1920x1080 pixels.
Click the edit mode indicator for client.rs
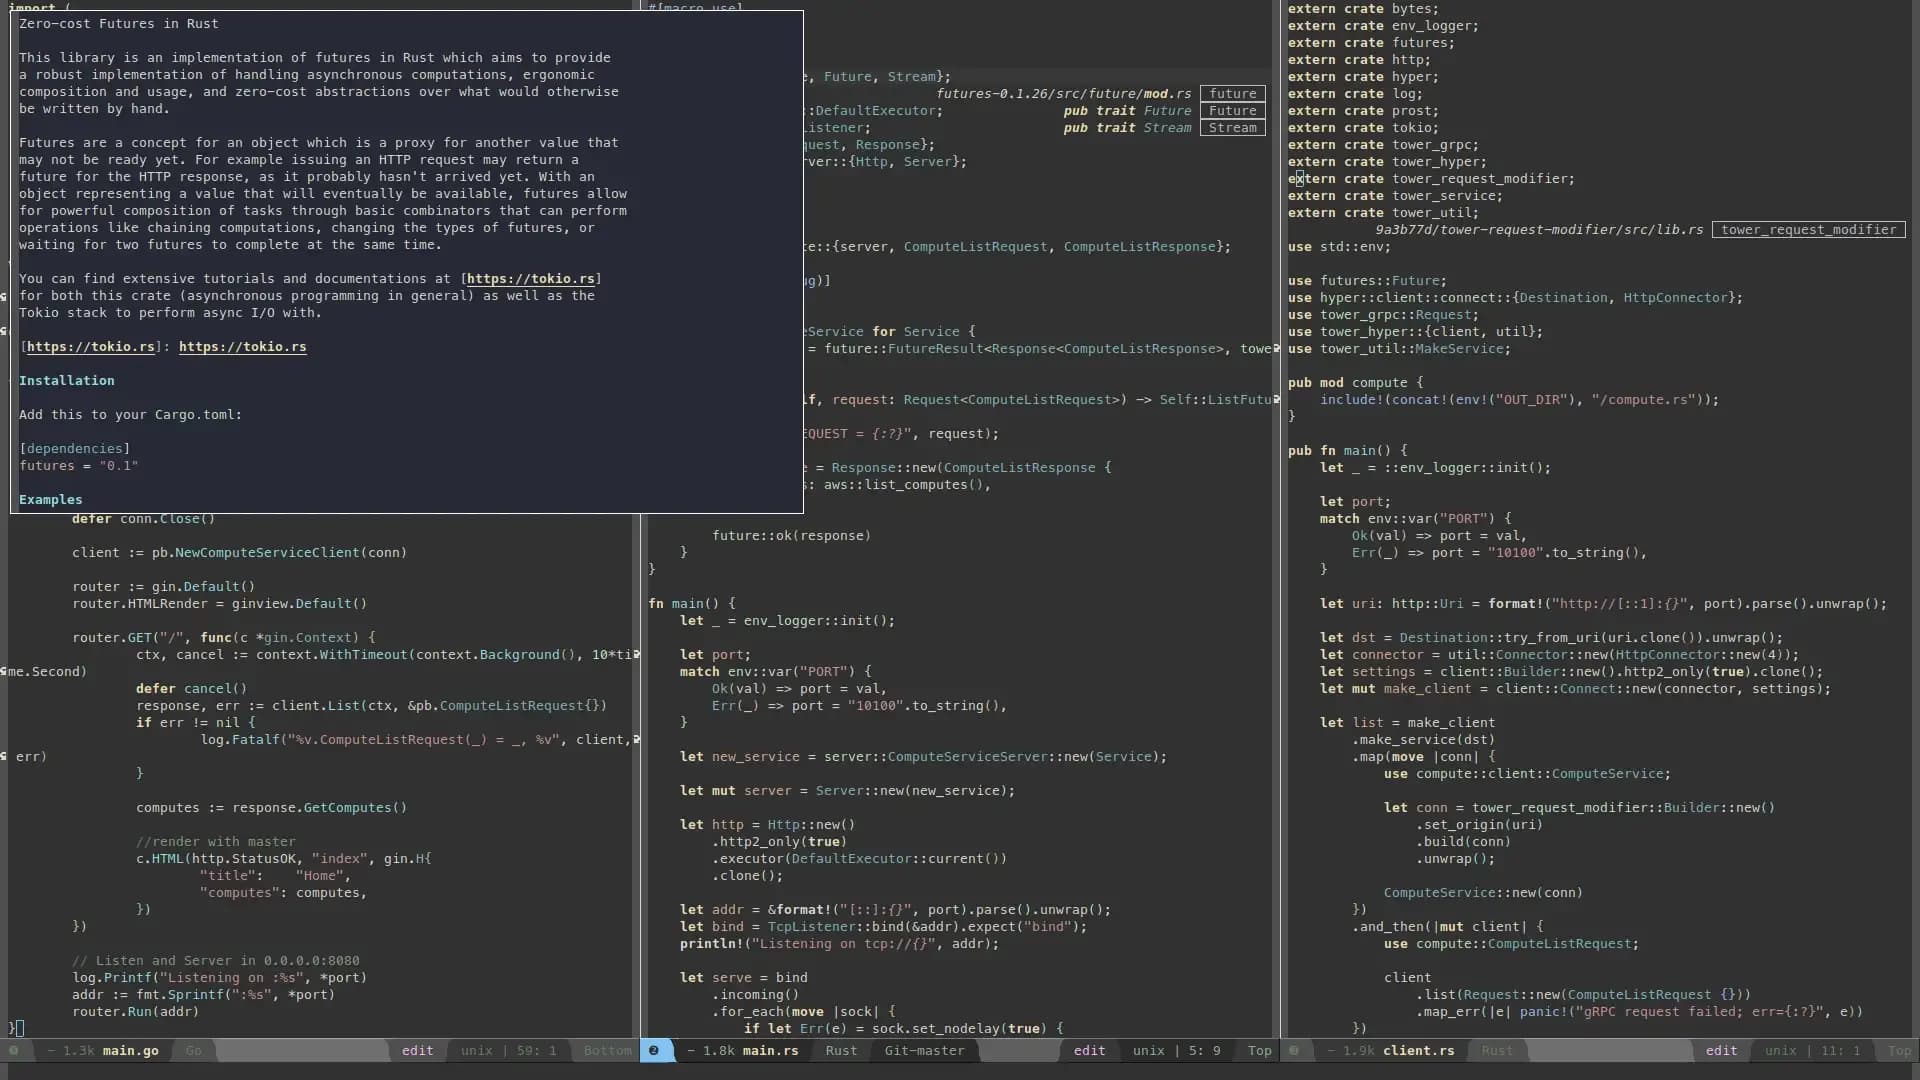click(x=1723, y=1051)
